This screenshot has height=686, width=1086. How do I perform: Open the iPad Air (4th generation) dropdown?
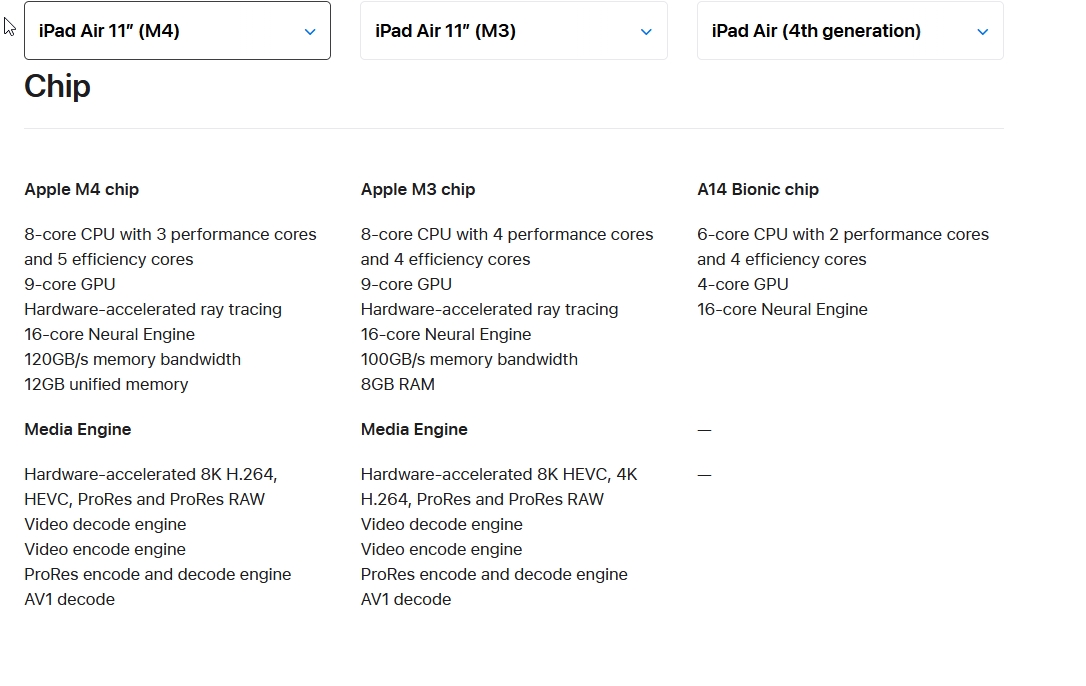point(849,31)
